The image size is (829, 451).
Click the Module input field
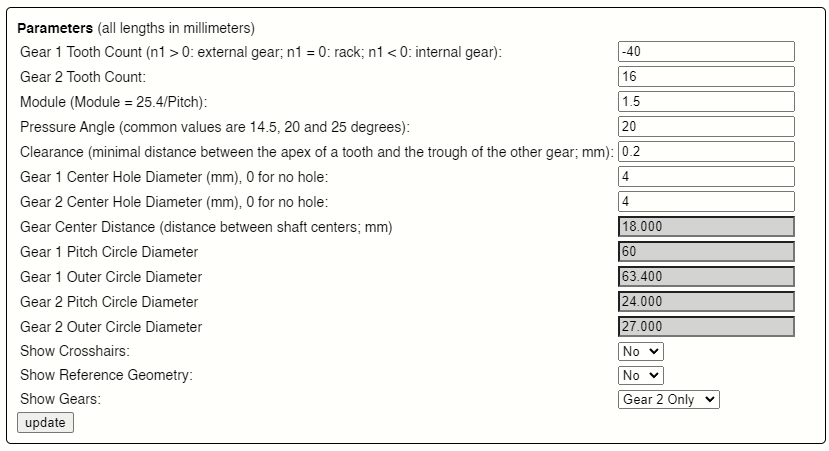coord(706,102)
